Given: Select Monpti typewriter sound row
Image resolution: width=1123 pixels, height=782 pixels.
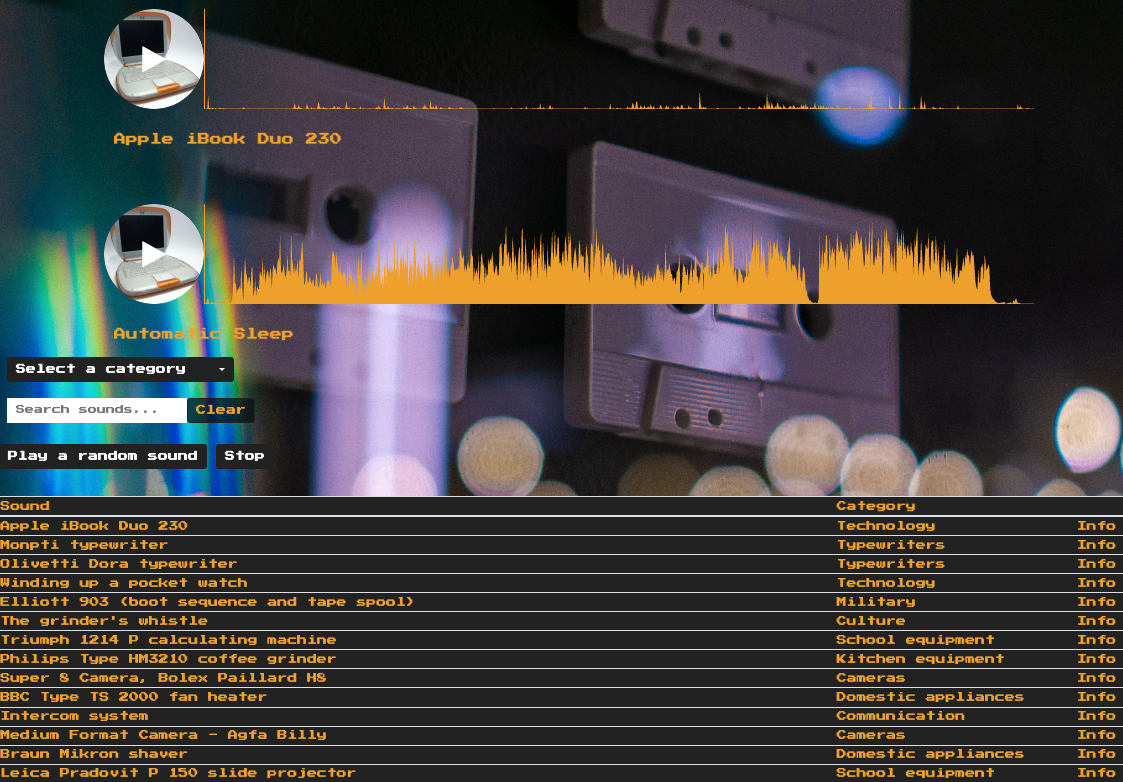Looking at the screenshot, I should tap(84, 545).
